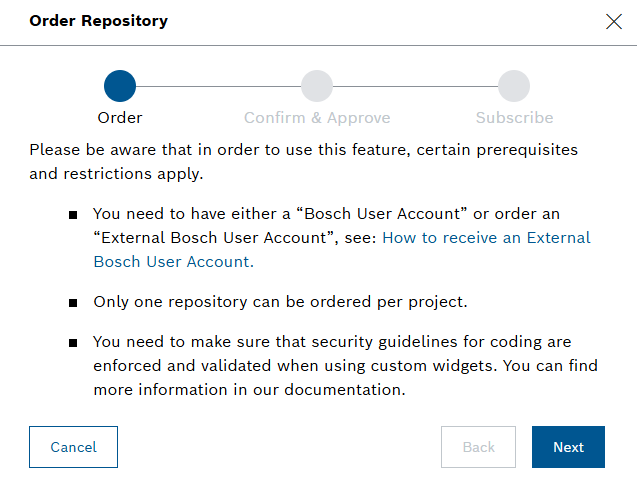Jump to the Subscribe step circle
This screenshot has height=498, width=637.
point(514,86)
